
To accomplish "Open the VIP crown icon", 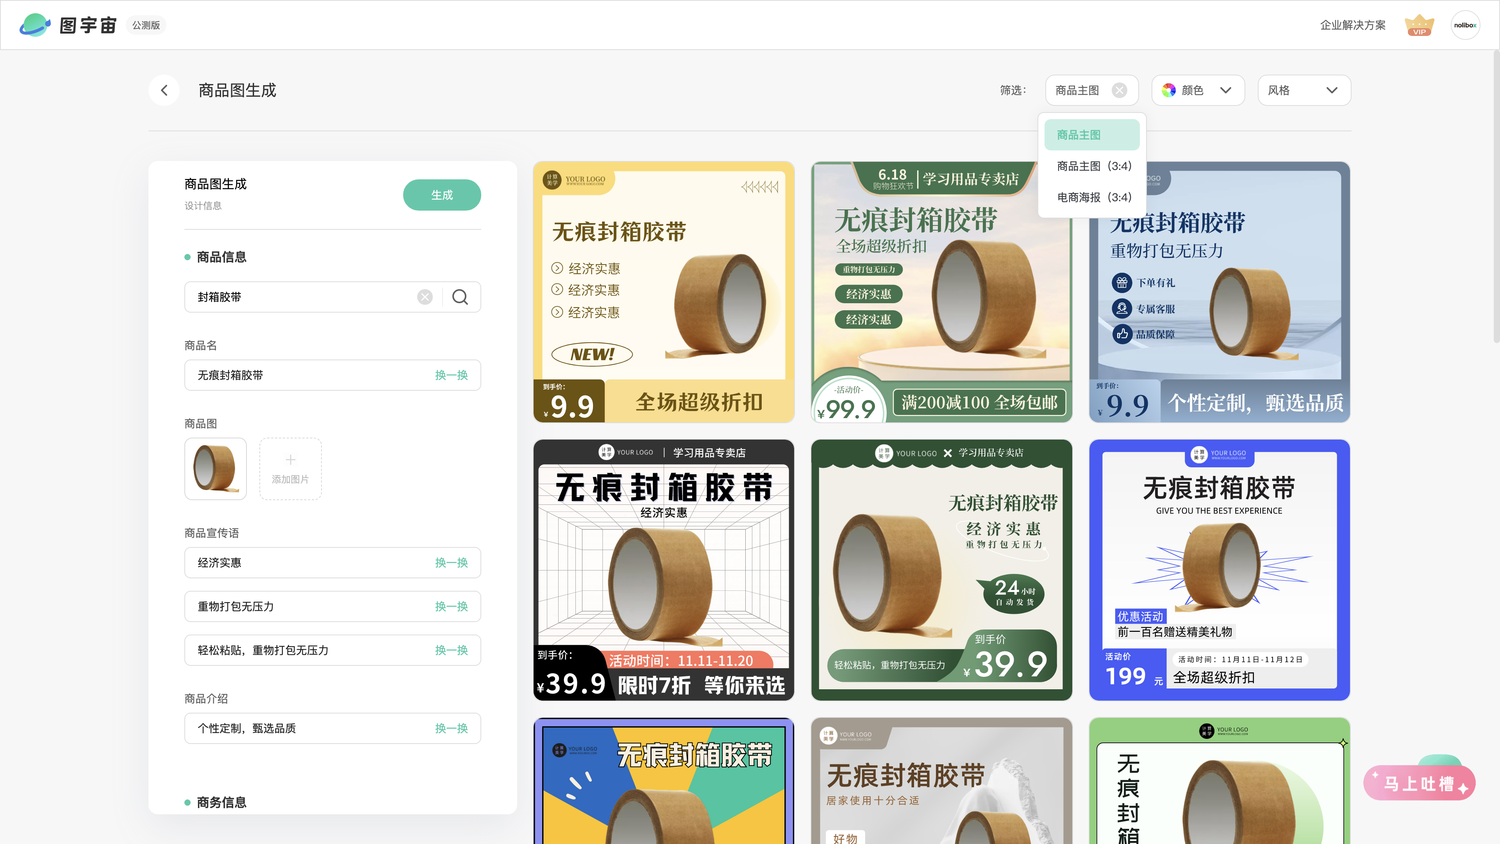I will pyautogui.click(x=1419, y=25).
